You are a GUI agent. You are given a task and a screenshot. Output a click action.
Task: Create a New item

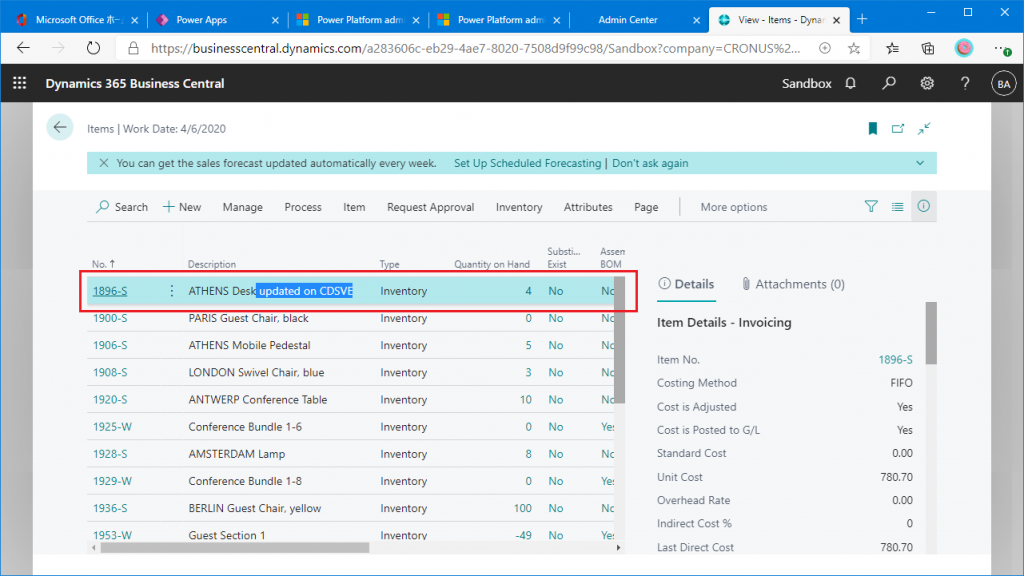pyautogui.click(x=182, y=207)
